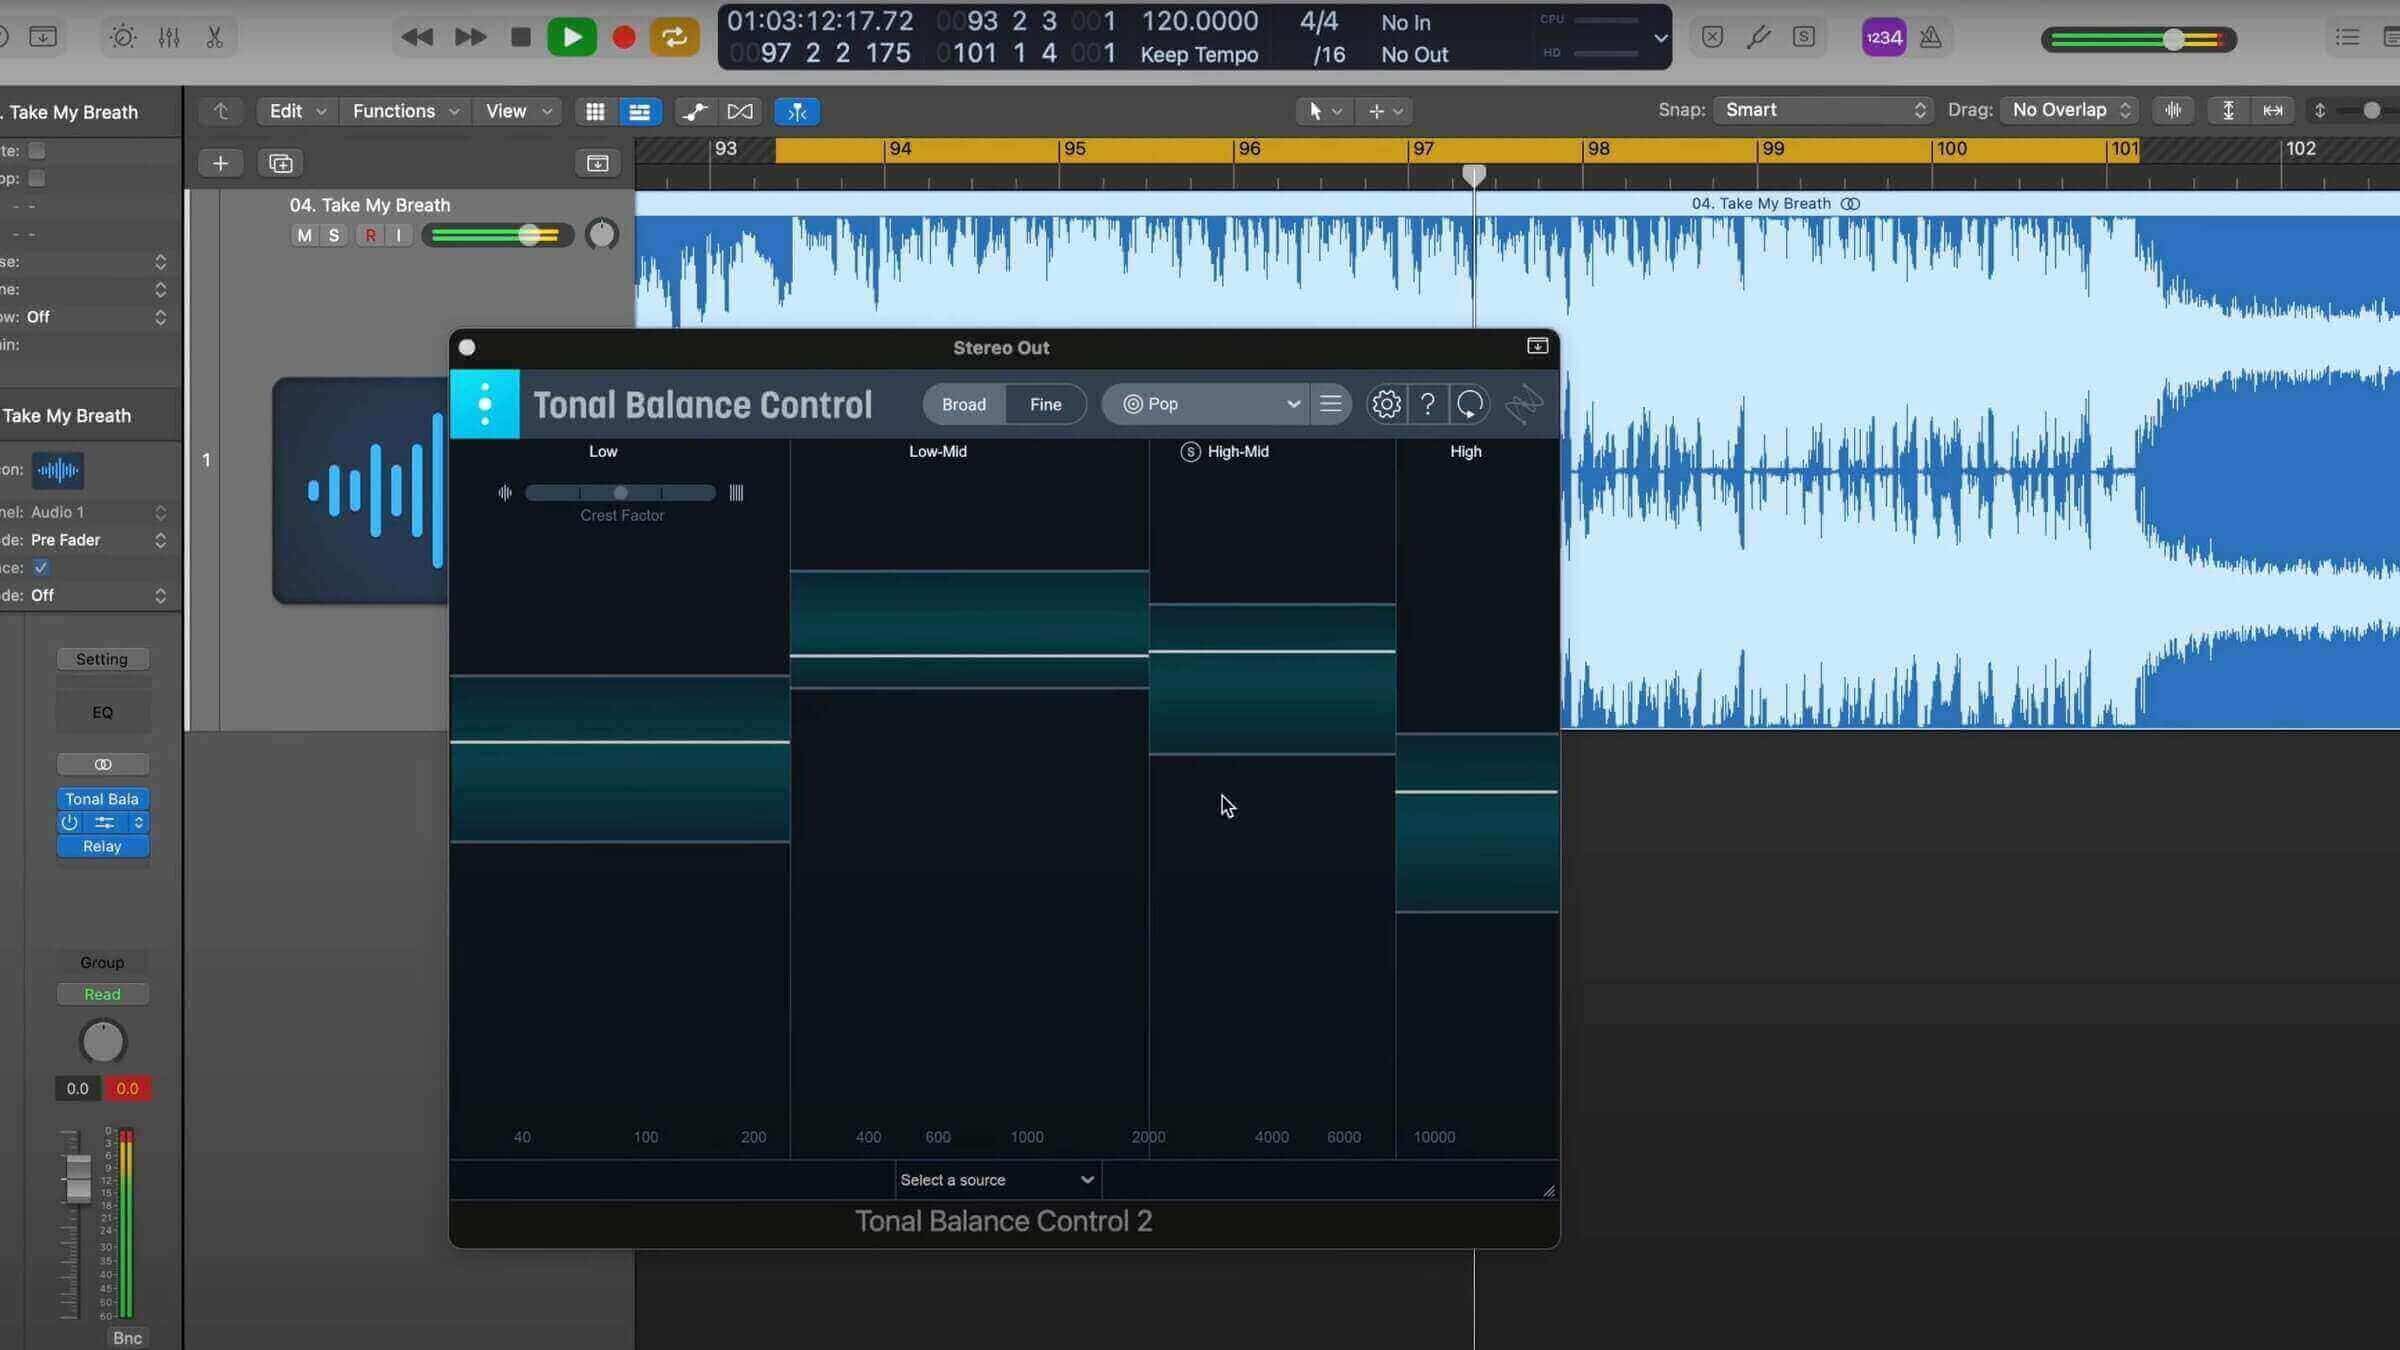The height and width of the screenshot is (1350, 2400).
Task: Arm recording with red Record button
Action: click(623, 37)
